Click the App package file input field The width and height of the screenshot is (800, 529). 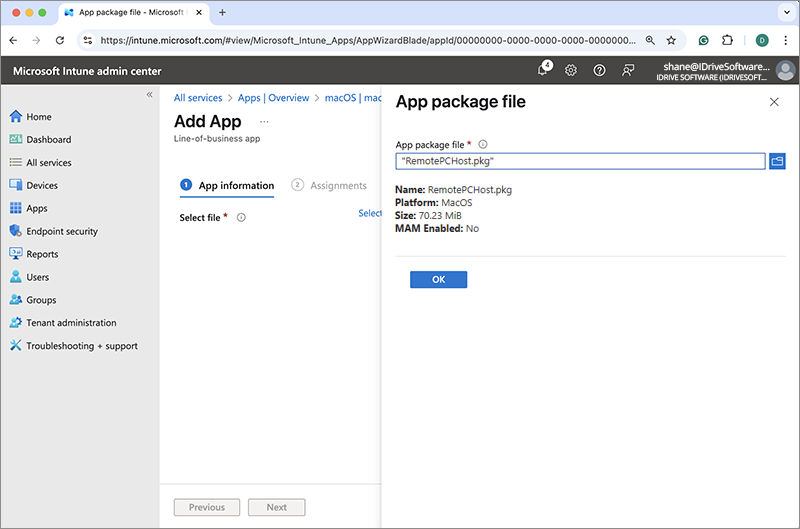[580, 161]
